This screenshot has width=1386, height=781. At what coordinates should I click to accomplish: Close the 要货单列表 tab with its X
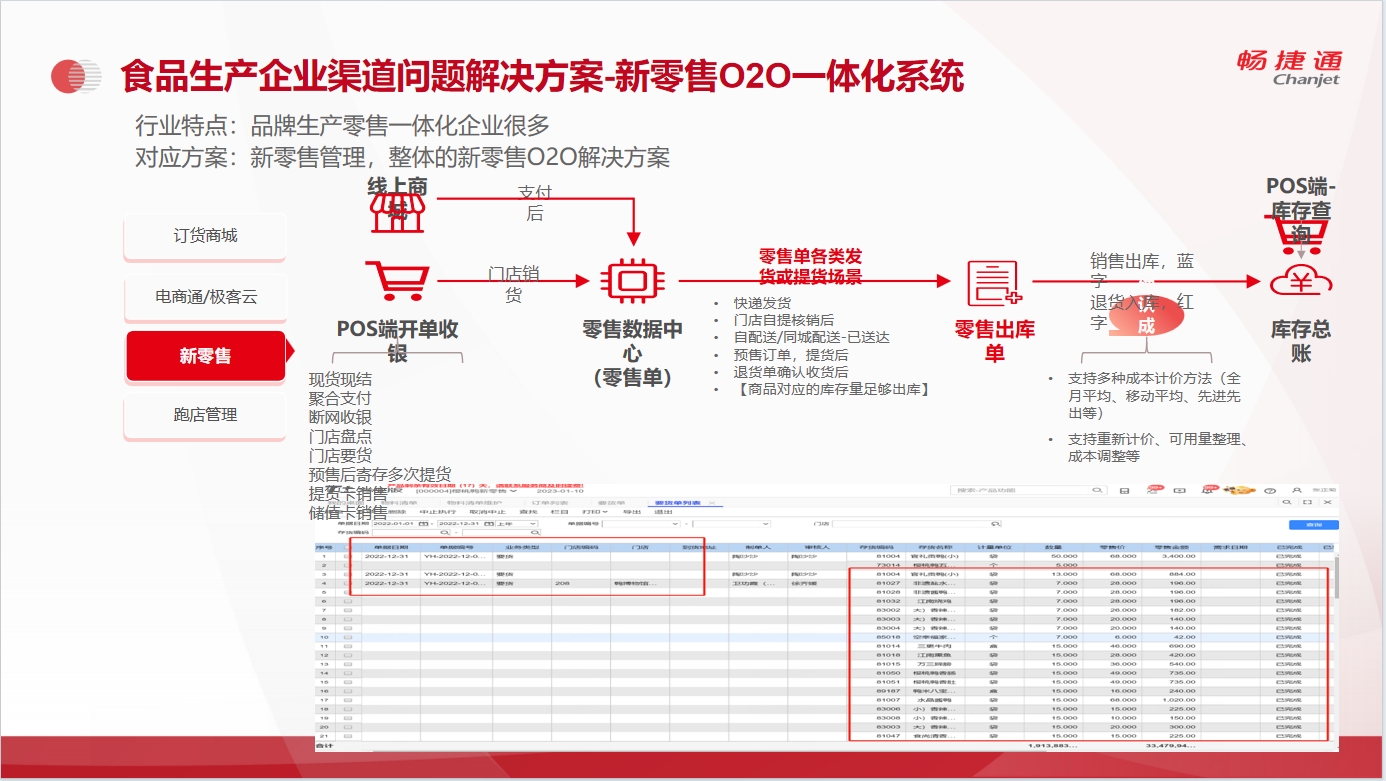712,503
